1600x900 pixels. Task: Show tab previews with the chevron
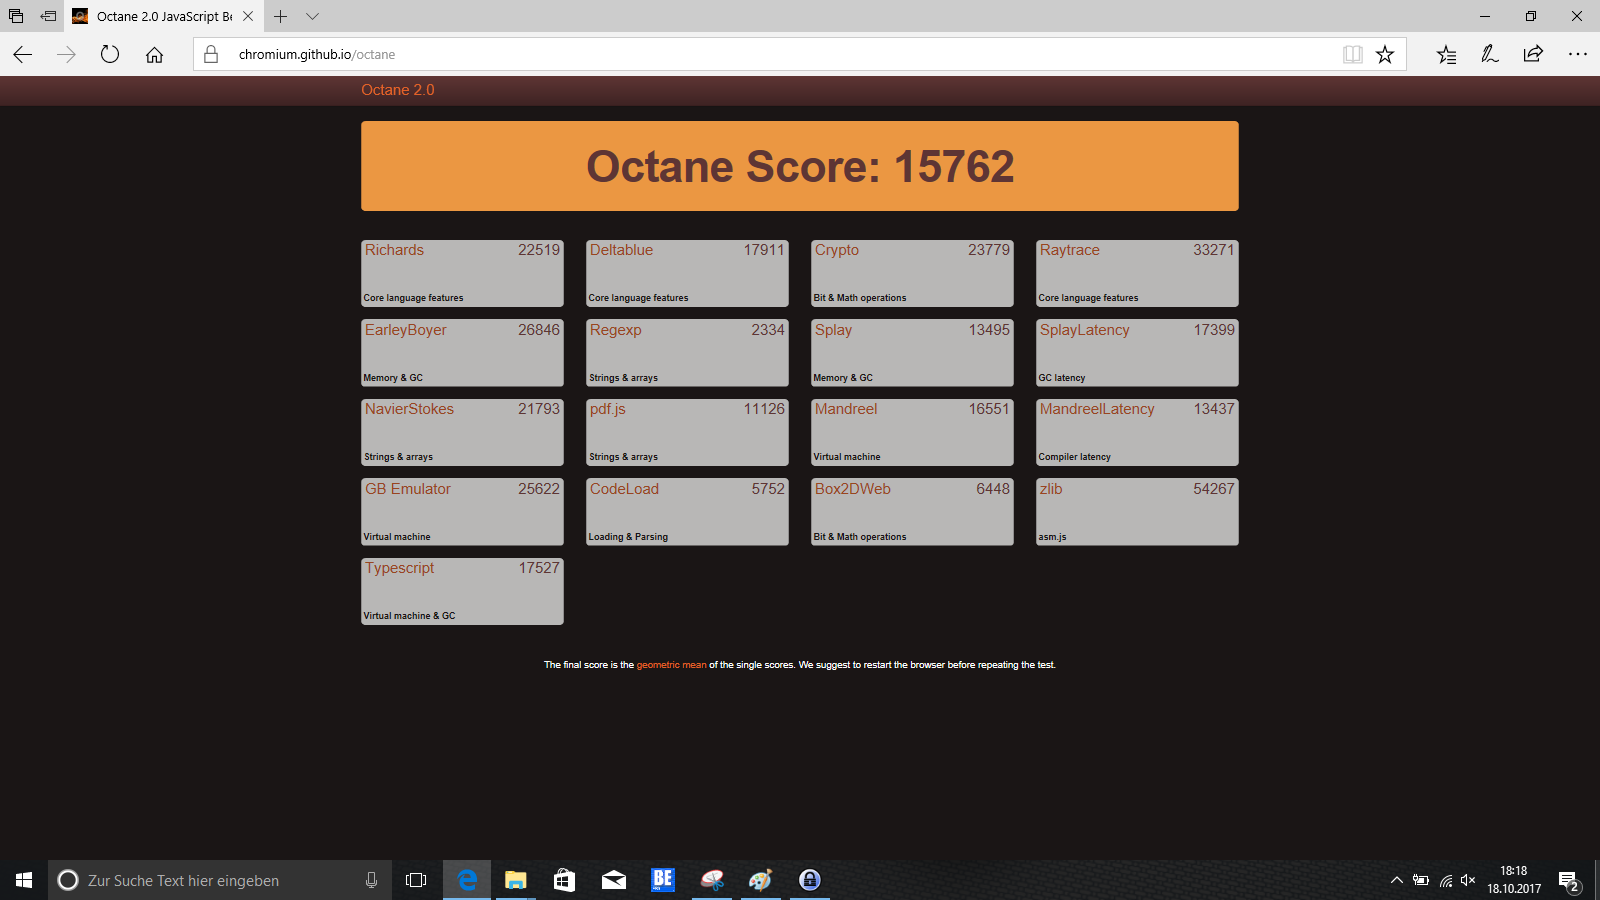pyautogui.click(x=313, y=16)
